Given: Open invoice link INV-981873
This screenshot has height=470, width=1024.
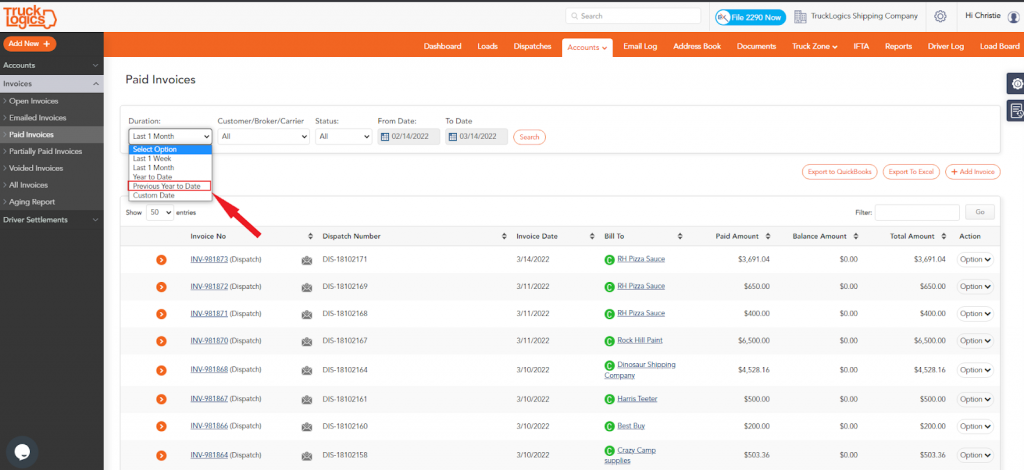Looking at the screenshot, I should 209,259.
